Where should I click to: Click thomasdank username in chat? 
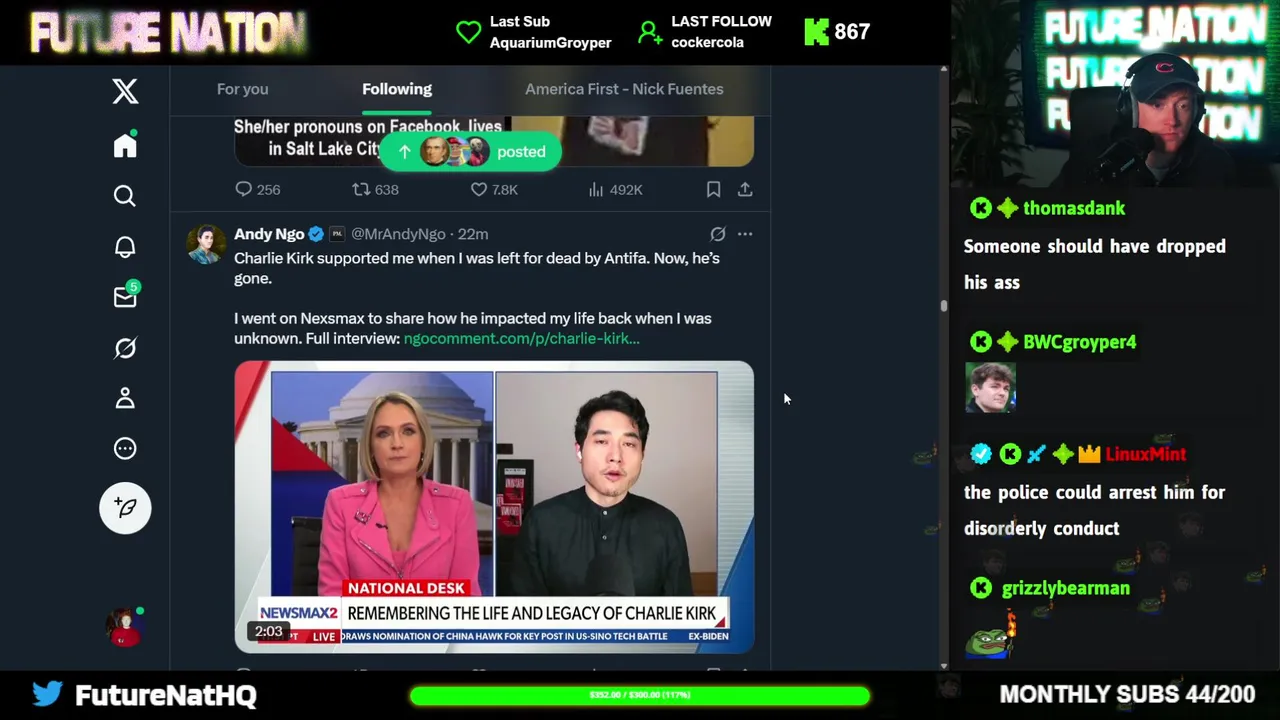[1074, 208]
